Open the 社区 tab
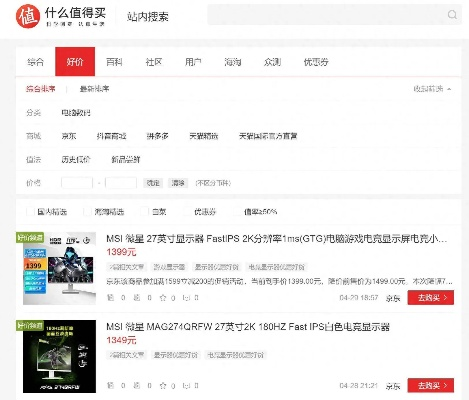The image size is (469, 400). point(154,62)
